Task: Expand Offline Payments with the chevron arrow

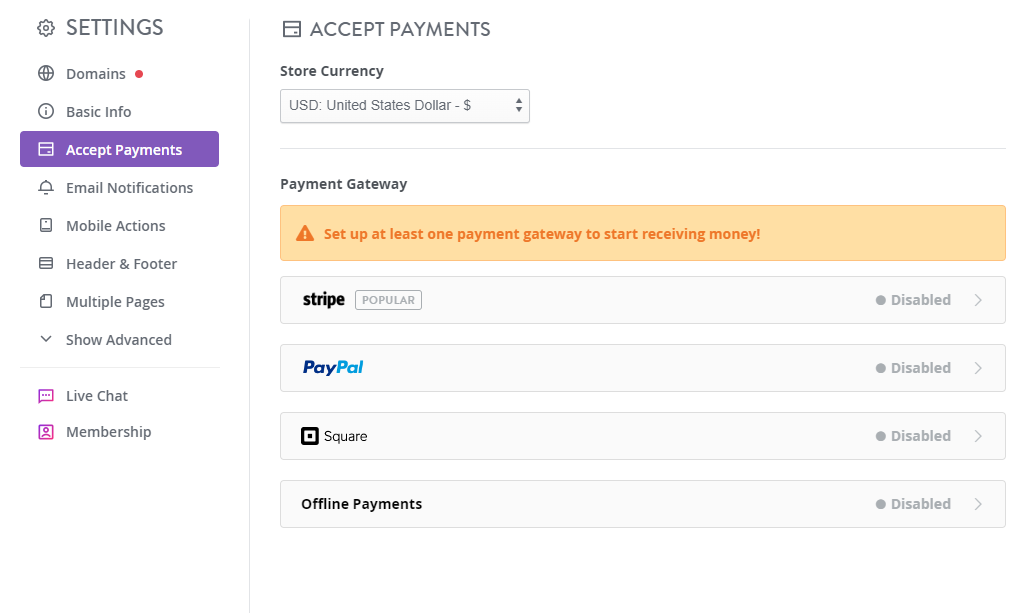Action: point(978,504)
